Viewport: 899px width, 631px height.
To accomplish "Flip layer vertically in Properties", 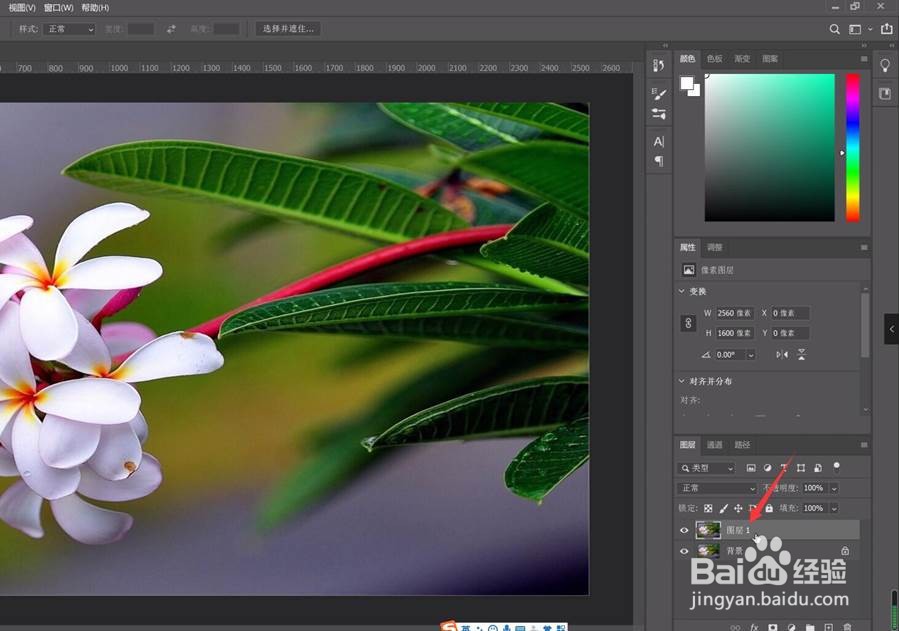I will pos(802,355).
